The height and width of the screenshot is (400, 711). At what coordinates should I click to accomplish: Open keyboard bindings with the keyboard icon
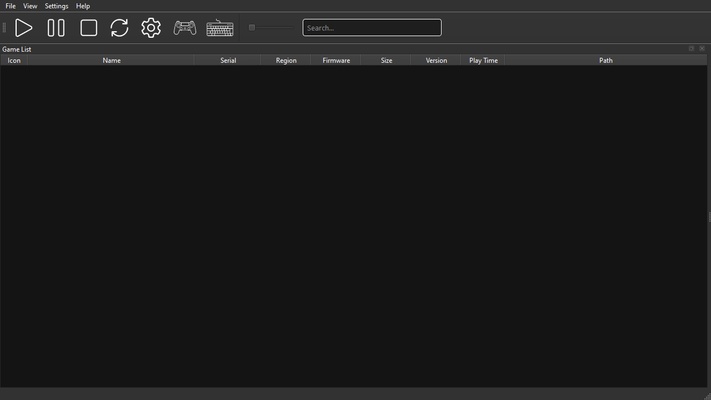(220, 28)
